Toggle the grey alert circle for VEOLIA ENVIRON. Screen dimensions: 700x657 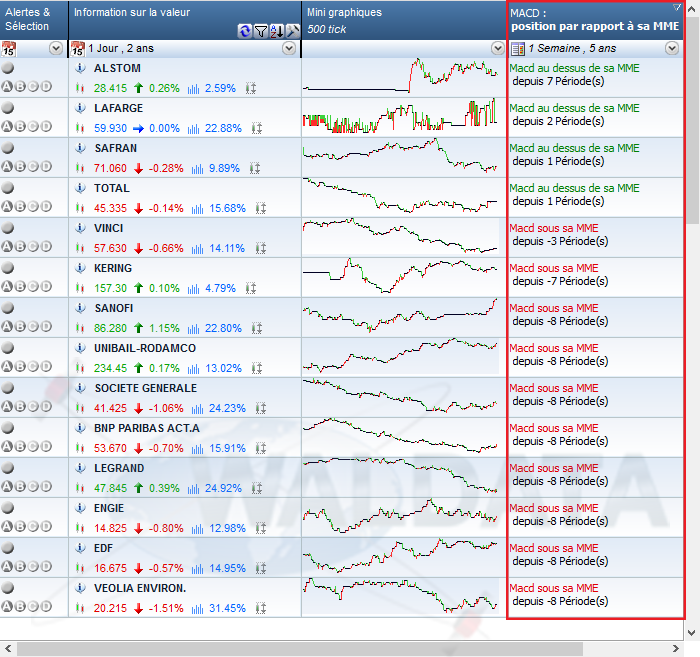click(8, 588)
